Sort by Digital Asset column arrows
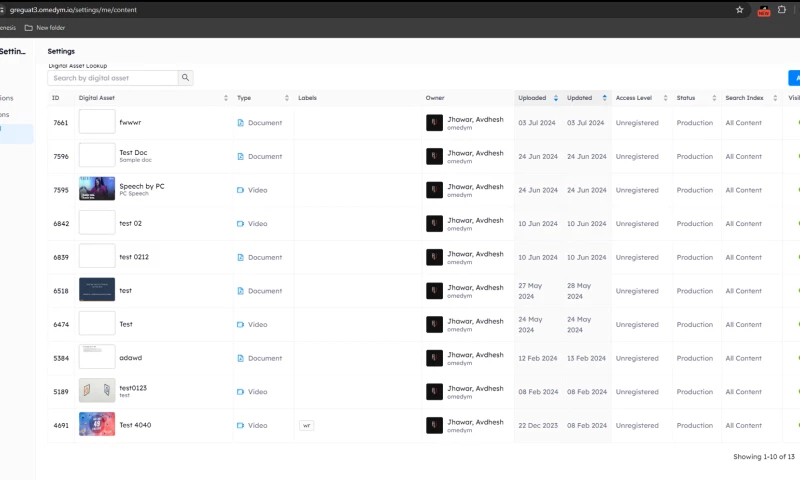 pyautogui.click(x=226, y=98)
